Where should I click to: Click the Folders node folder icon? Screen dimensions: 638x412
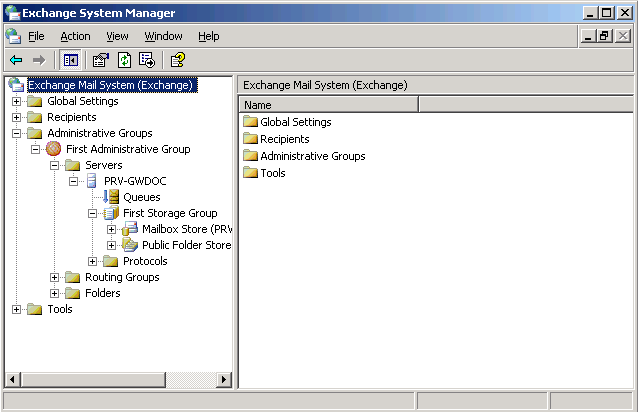click(x=73, y=293)
